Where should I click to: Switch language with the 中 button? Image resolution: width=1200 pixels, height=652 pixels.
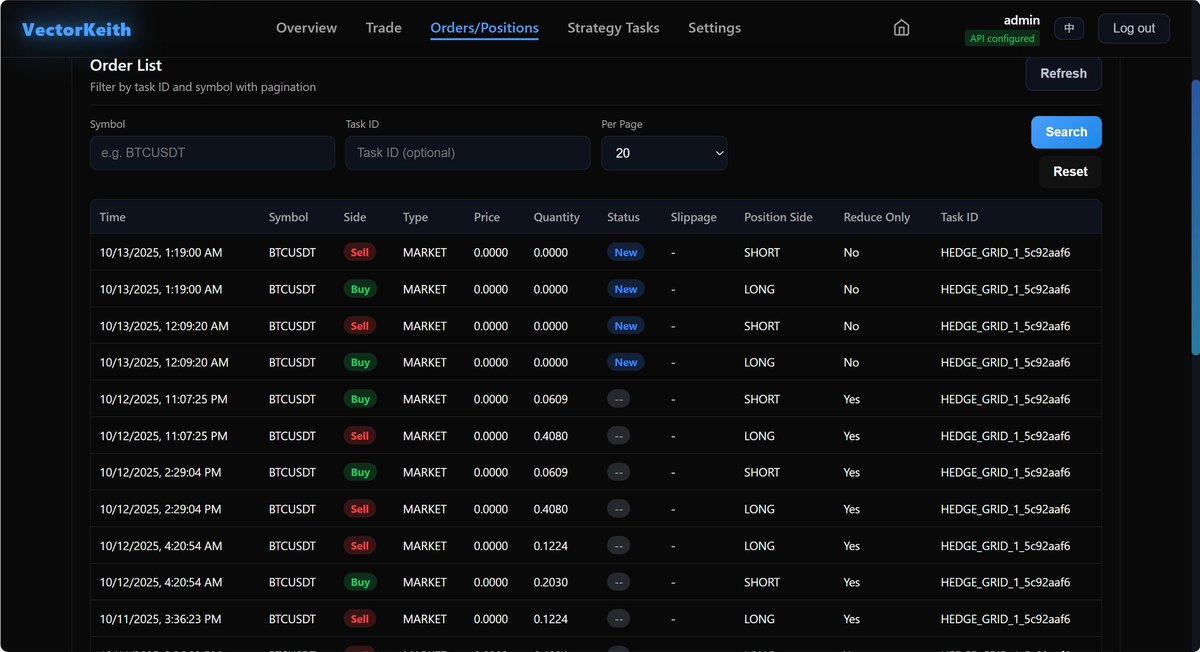point(1069,28)
